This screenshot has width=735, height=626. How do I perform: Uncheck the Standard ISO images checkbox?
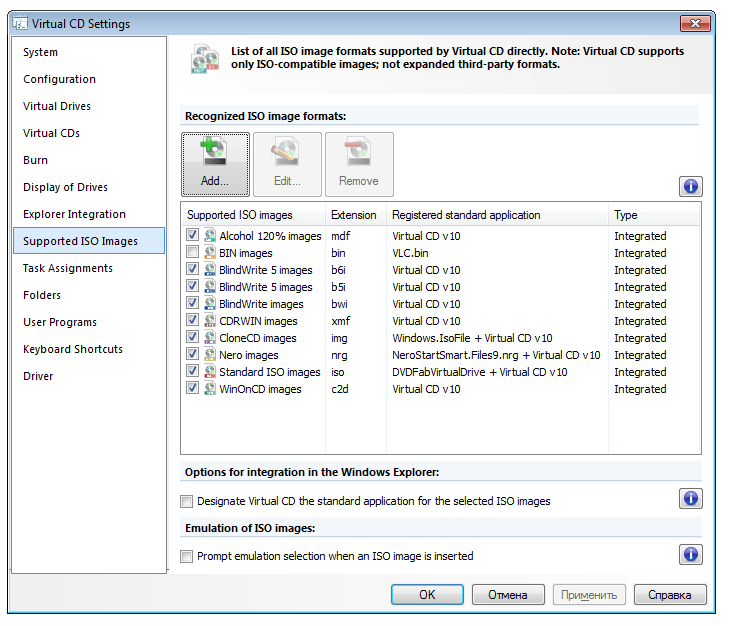(x=192, y=370)
